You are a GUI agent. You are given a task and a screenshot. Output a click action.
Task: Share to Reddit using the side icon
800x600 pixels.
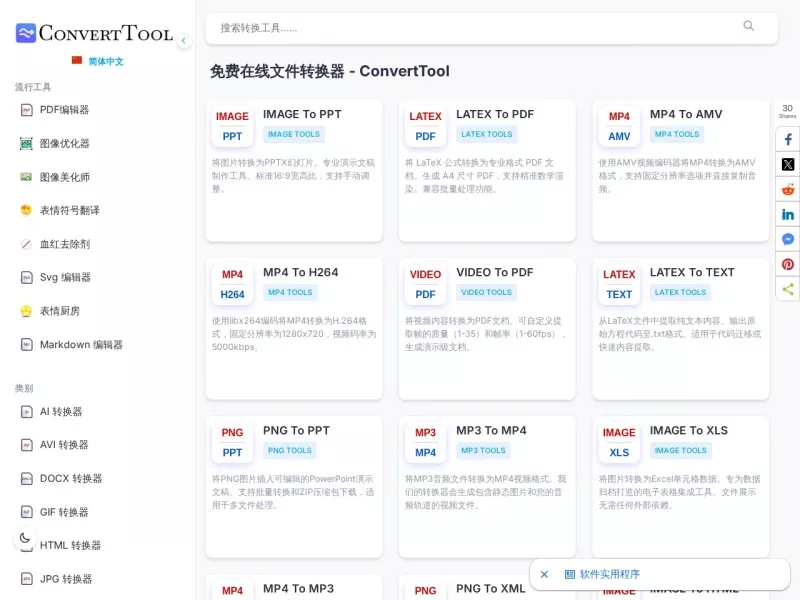pos(788,189)
